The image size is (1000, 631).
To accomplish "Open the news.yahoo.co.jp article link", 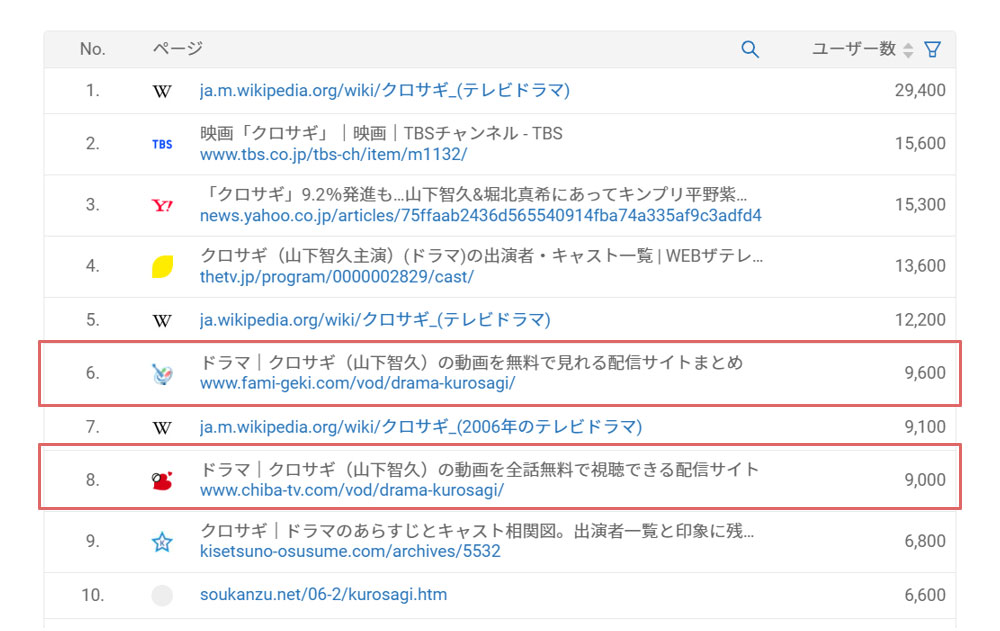I will pos(480,216).
